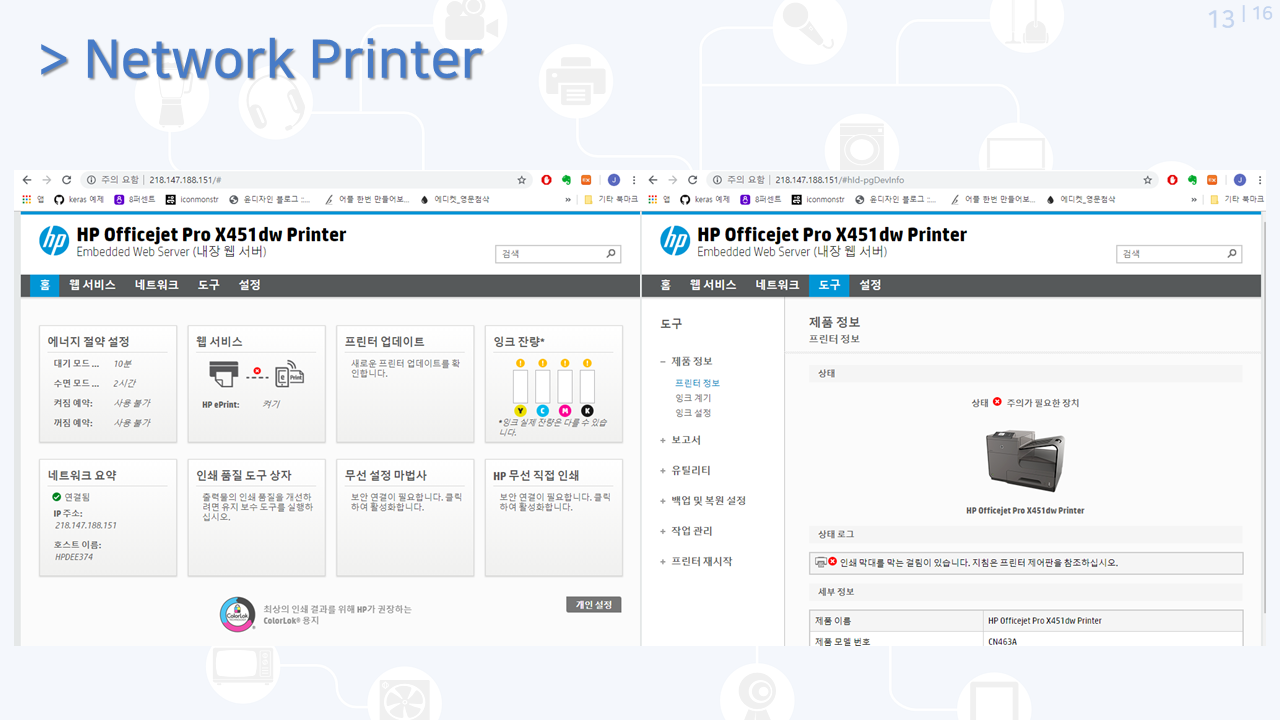The image size is (1280, 720).
Task: Select 설정 tab in right window
Action: point(870,285)
